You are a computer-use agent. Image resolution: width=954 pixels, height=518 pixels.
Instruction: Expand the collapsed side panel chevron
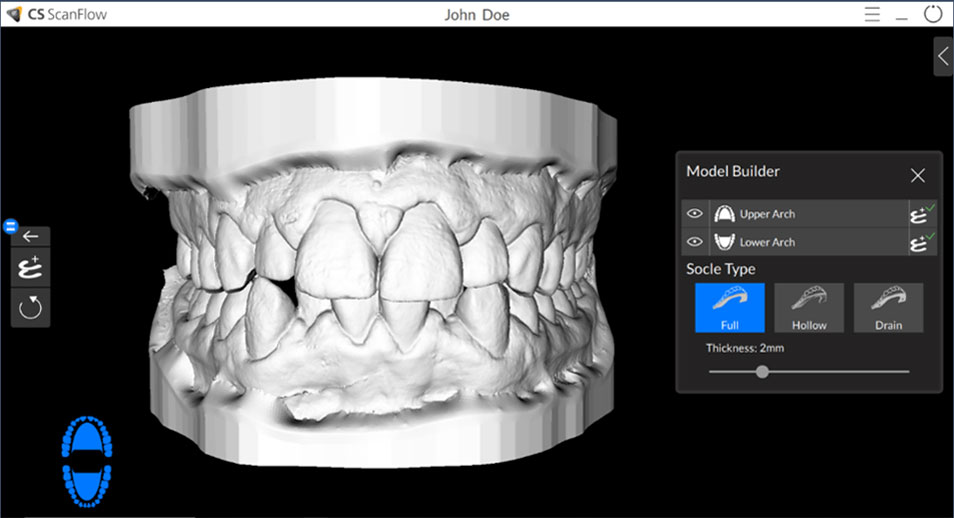pyautogui.click(x=943, y=57)
